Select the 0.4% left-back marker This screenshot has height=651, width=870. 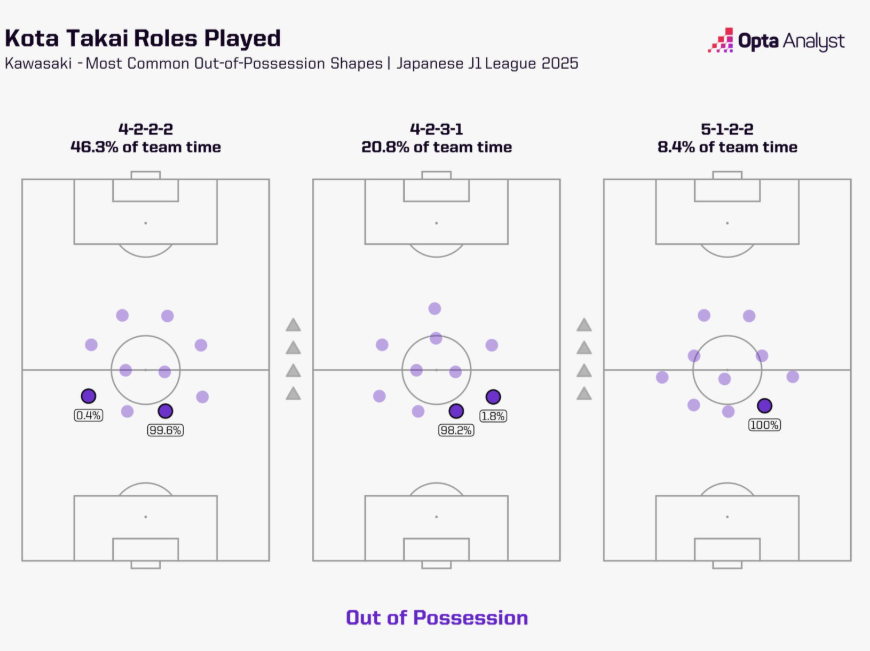tap(88, 396)
